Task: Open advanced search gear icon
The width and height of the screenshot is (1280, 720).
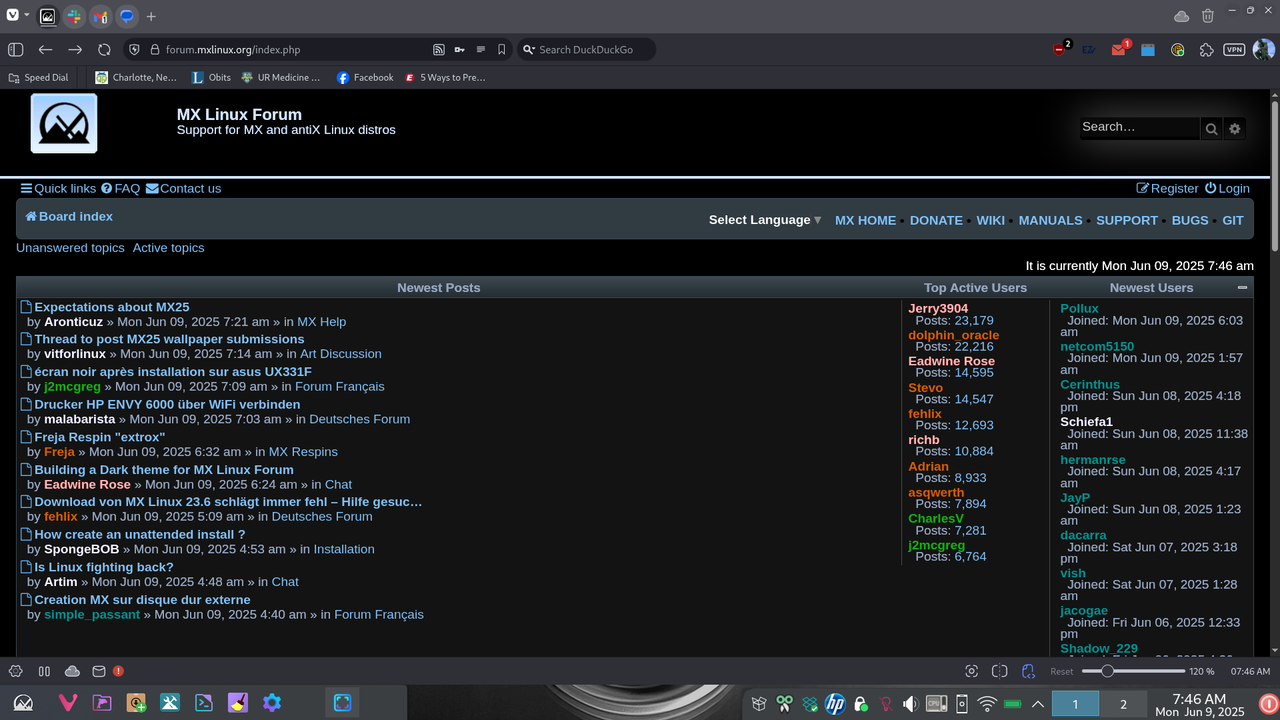Action: click(1235, 128)
